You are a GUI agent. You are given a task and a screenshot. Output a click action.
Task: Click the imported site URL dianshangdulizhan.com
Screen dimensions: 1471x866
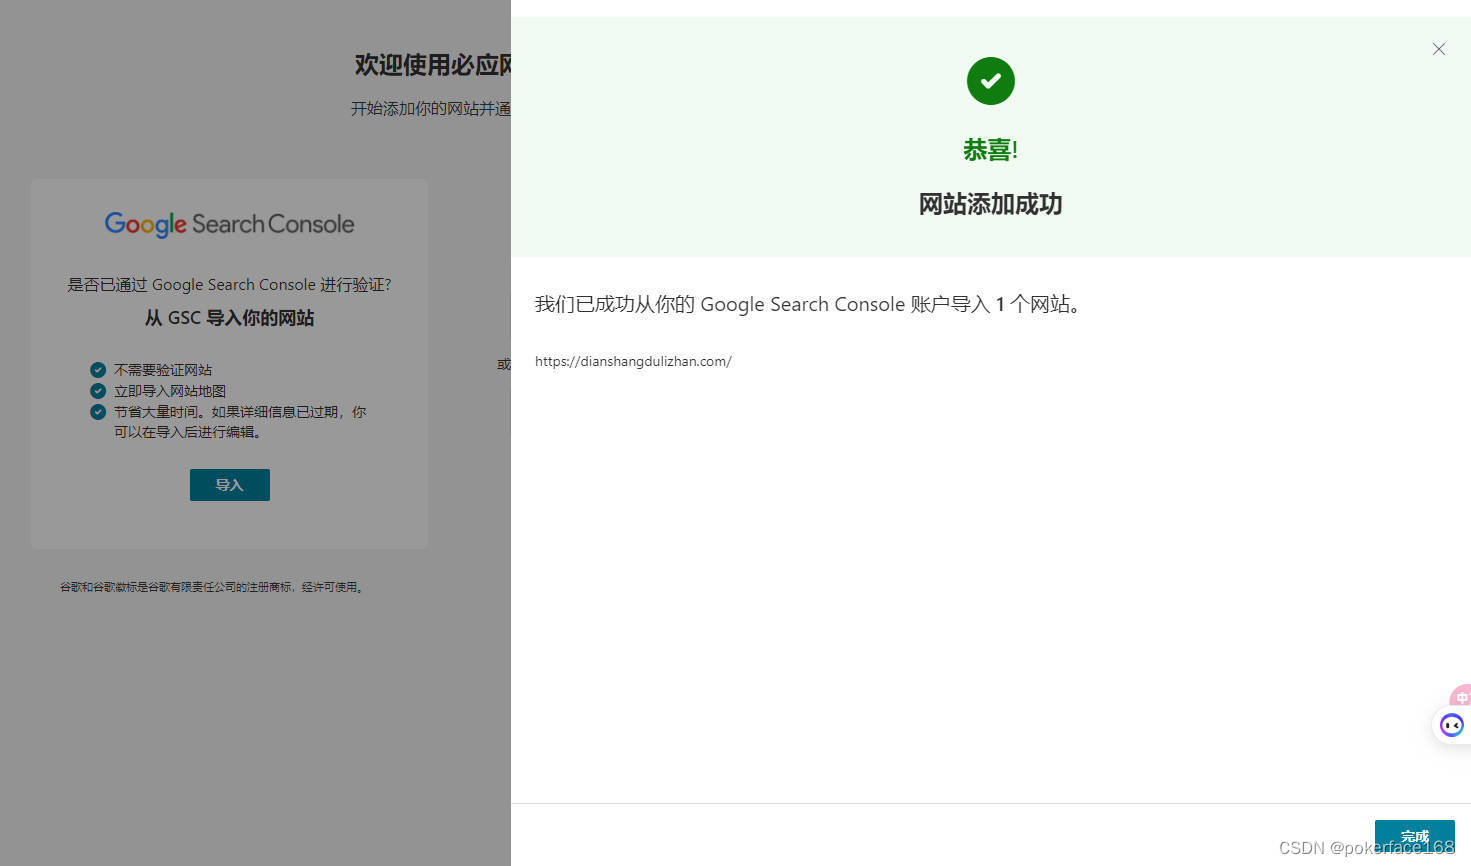coord(633,362)
